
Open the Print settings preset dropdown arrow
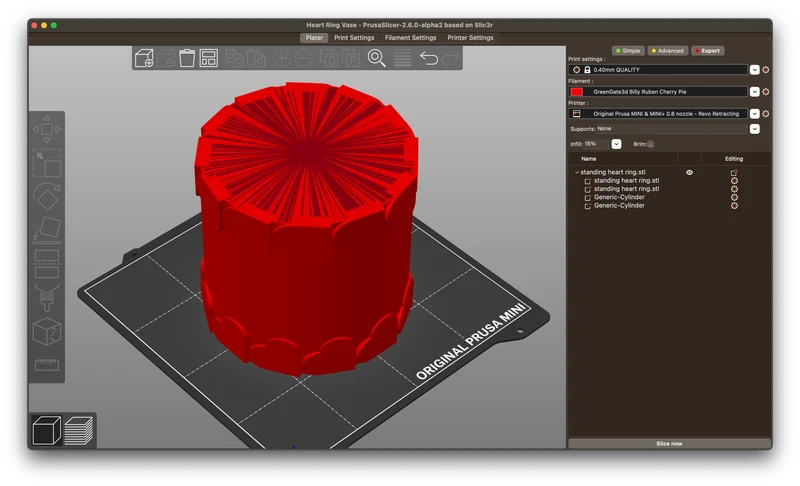click(x=755, y=69)
